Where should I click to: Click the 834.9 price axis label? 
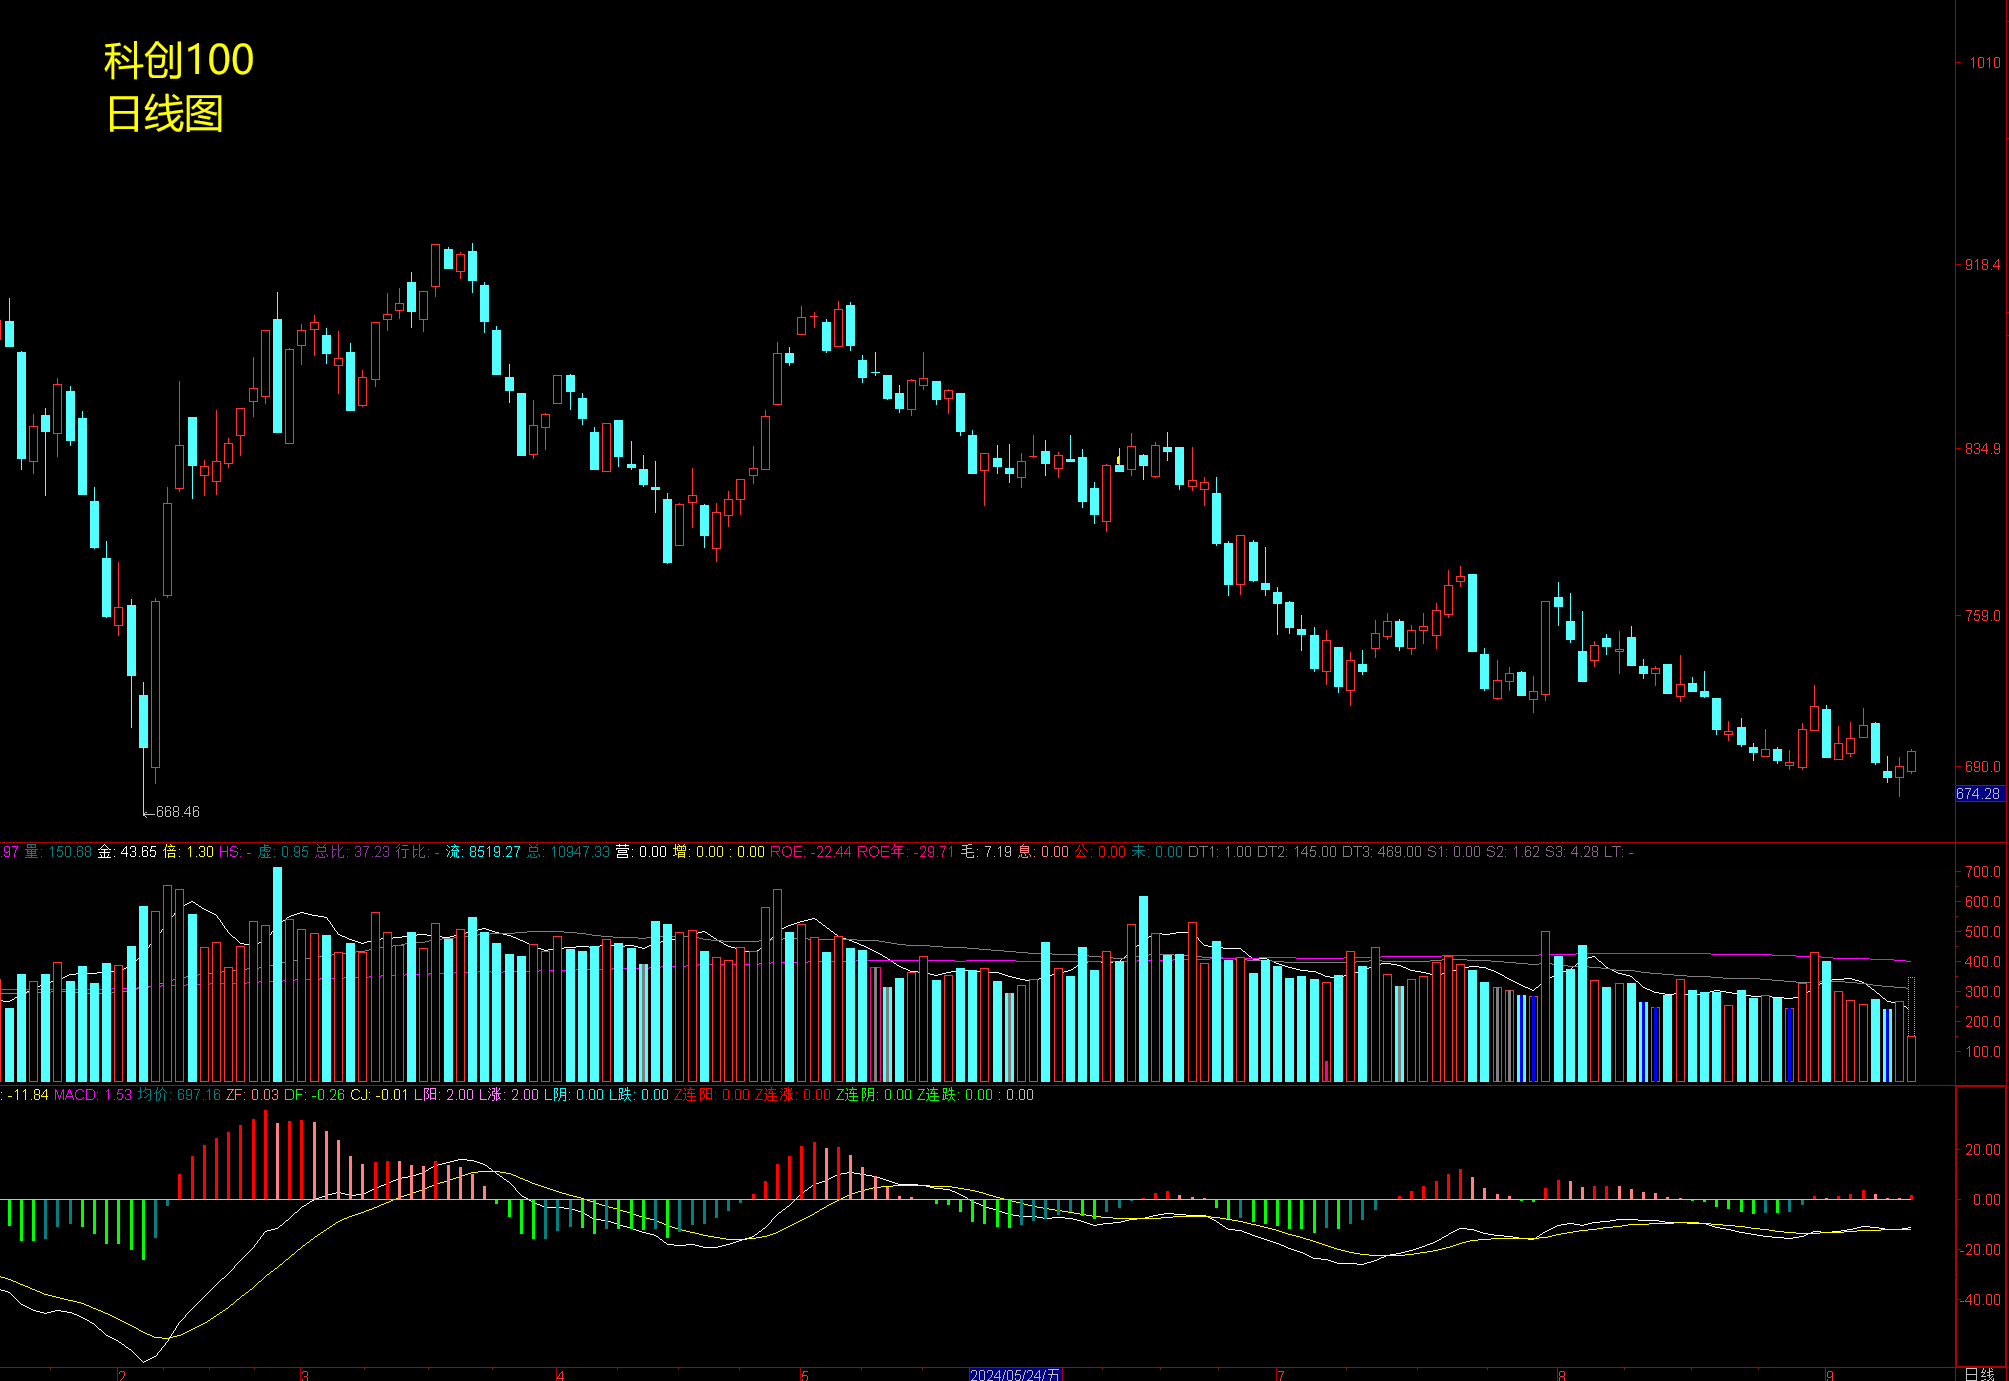click(x=1982, y=449)
